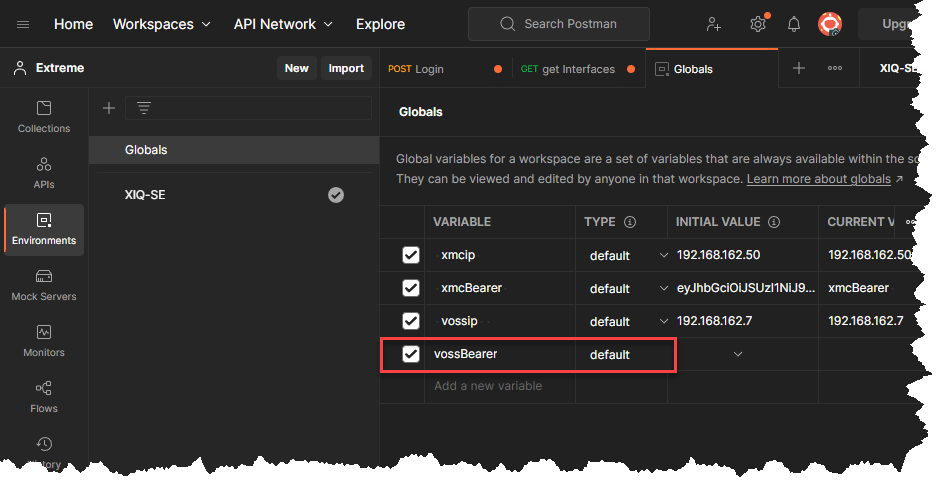Click the New button
The height and width of the screenshot is (485, 937).
point(296,68)
